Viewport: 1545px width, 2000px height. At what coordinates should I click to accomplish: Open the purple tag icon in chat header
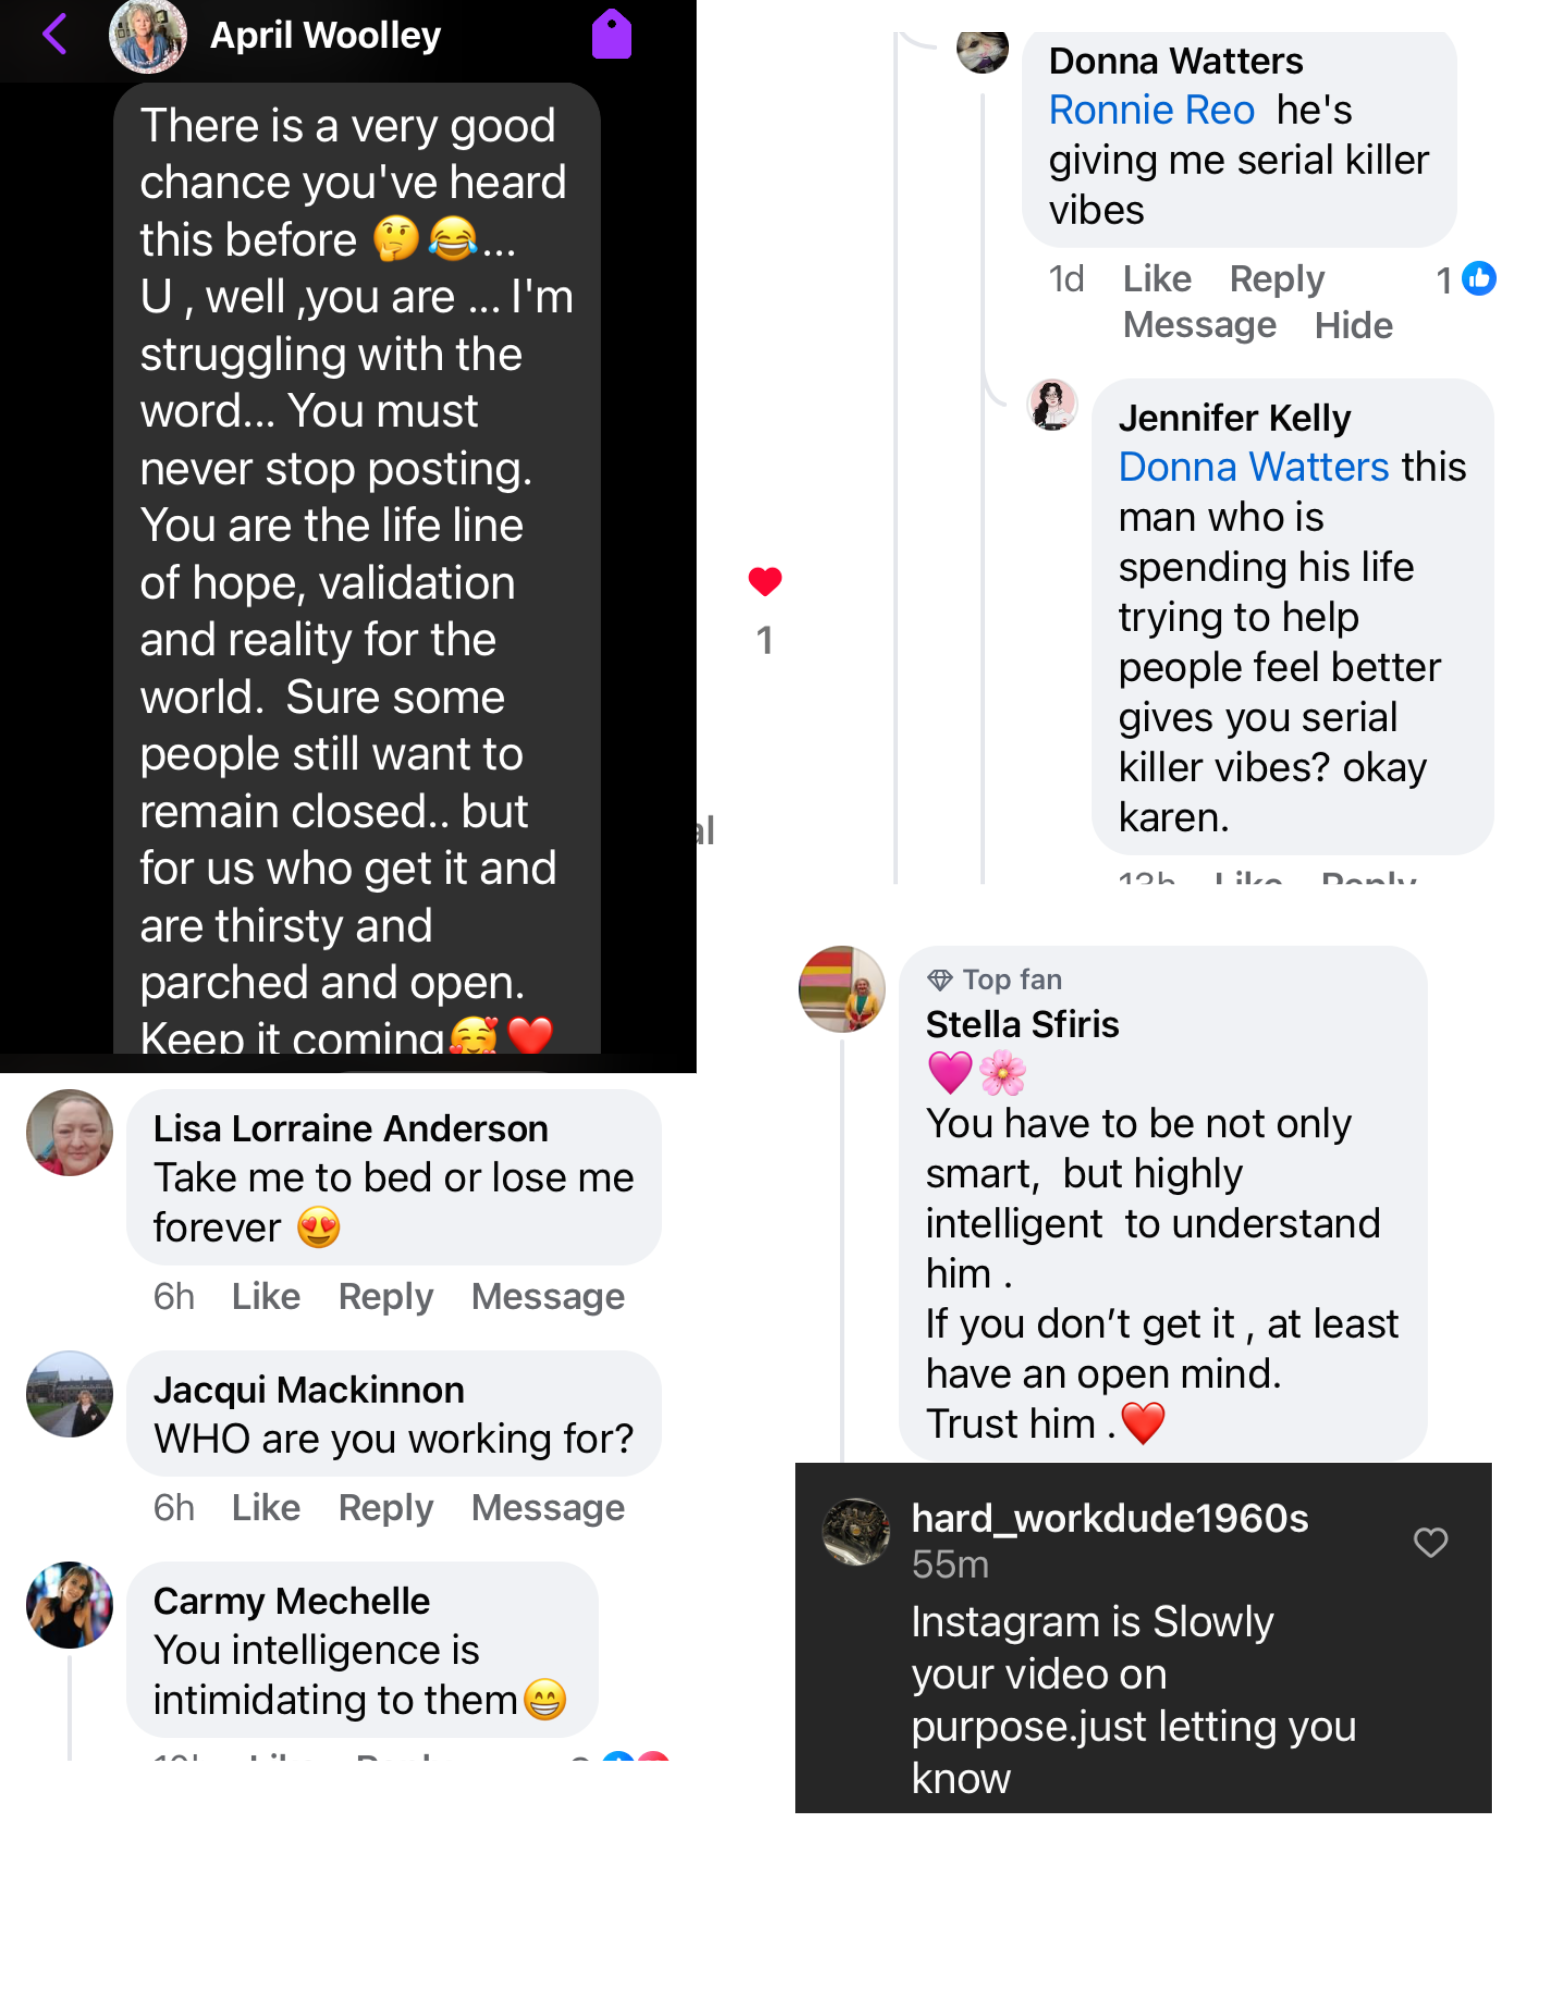click(611, 35)
